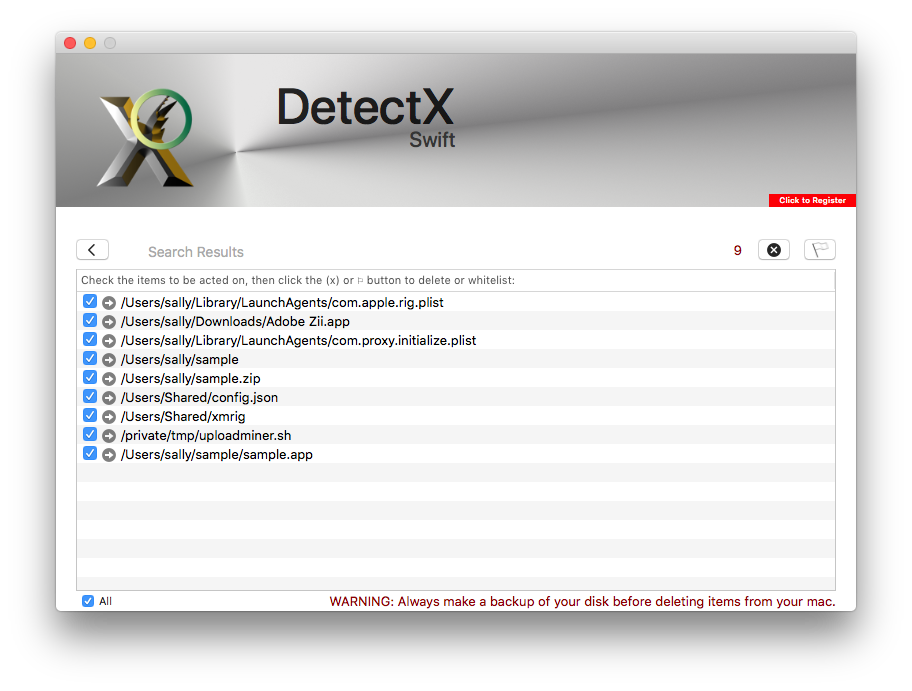Uncheck the sample.app item
The width and height of the screenshot is (912, 691).
(90, 454)
